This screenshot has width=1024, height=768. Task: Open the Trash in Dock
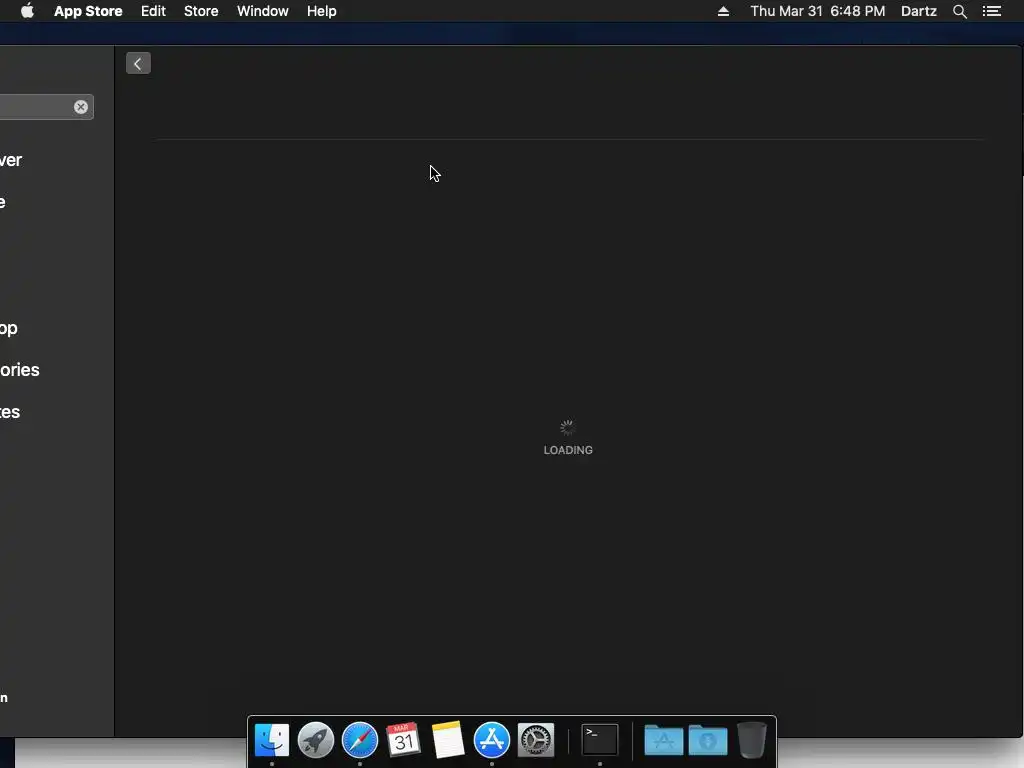[x=752, y=740]
